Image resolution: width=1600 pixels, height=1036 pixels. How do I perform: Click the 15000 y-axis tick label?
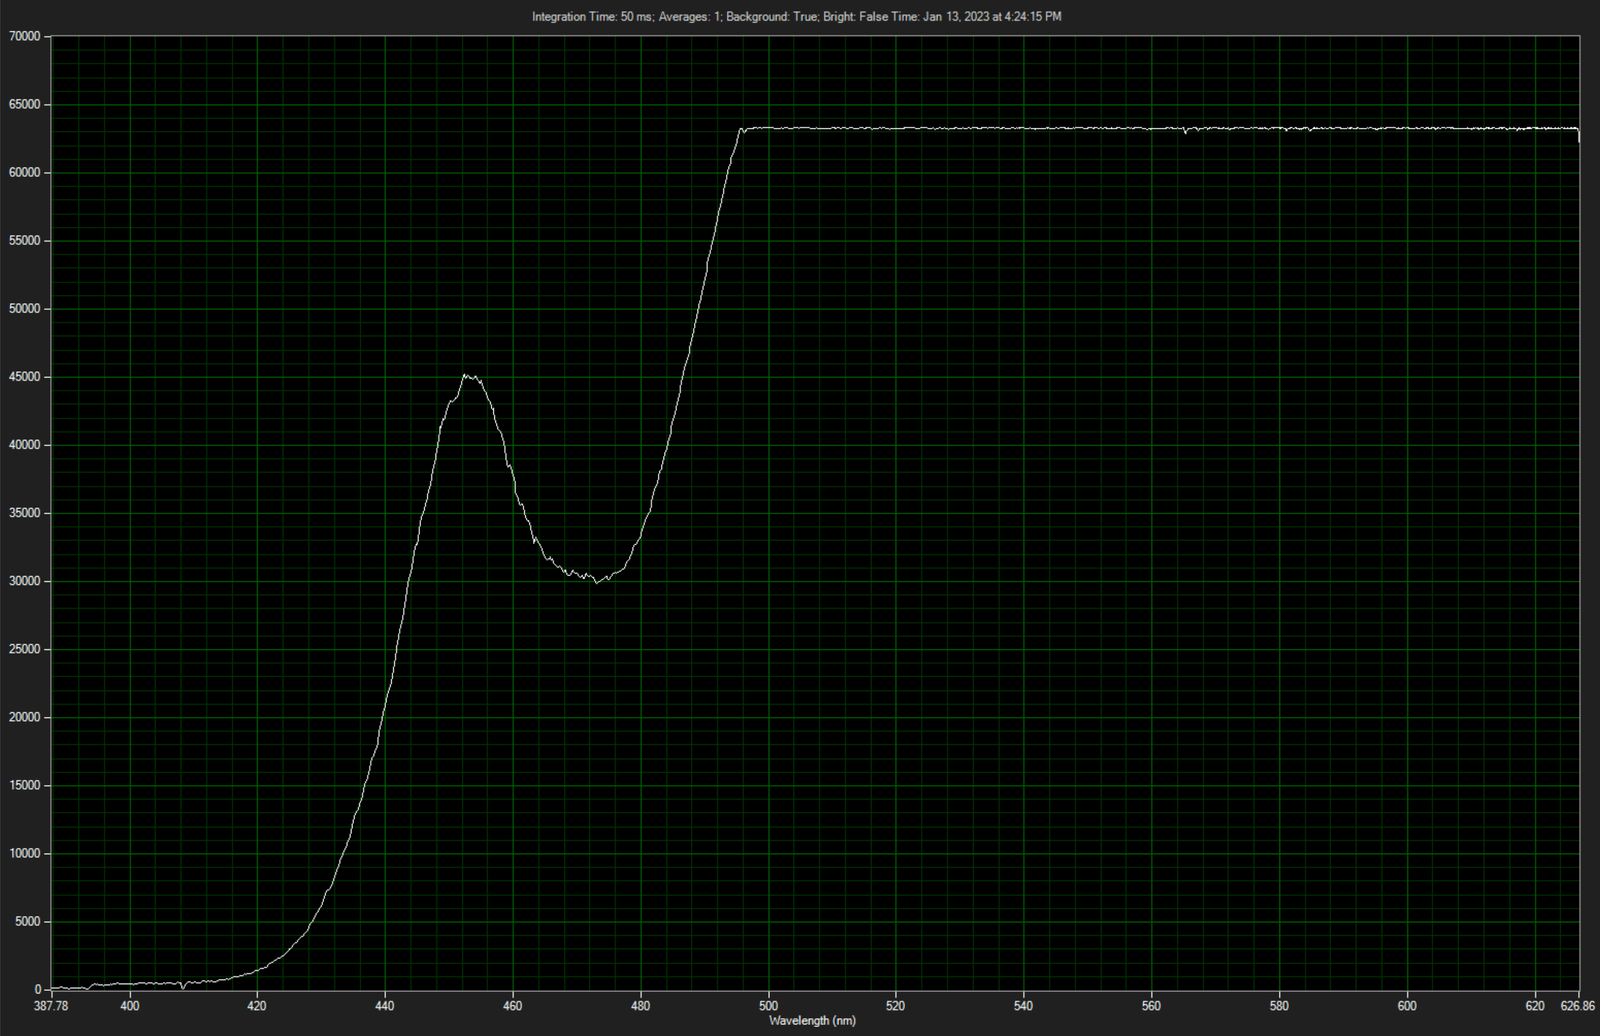coord(24,786)
